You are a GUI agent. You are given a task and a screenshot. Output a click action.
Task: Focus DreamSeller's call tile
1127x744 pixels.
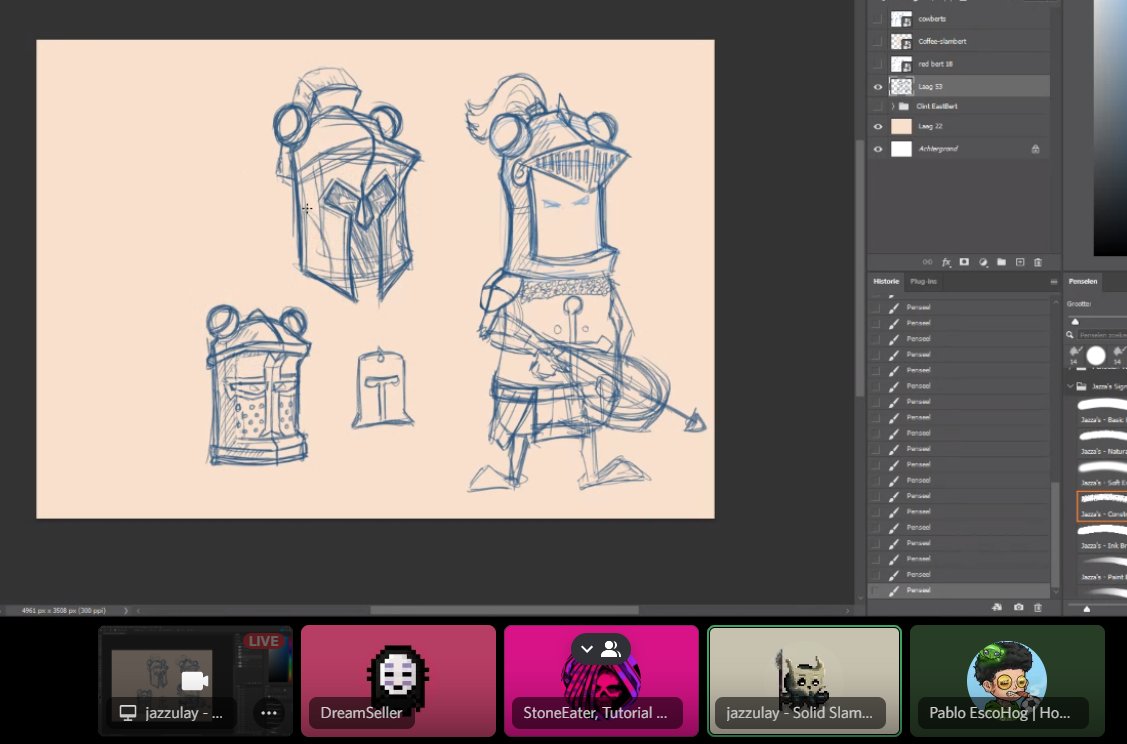(398, 681)
